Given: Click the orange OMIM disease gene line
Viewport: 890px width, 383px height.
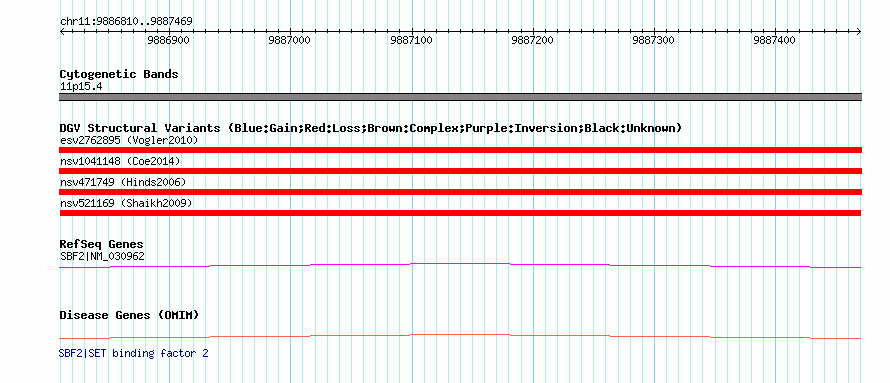Looking at the screenshot, I should coord(460,336).
